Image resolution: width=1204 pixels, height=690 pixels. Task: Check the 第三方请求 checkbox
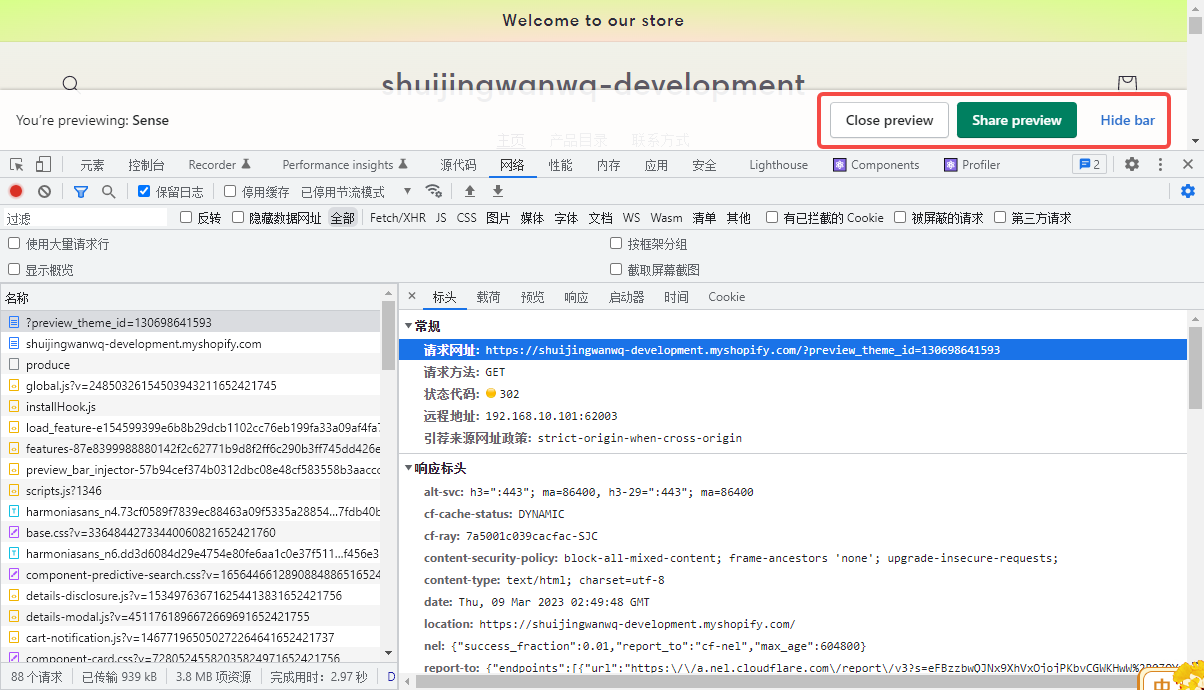coord(1000,217)
